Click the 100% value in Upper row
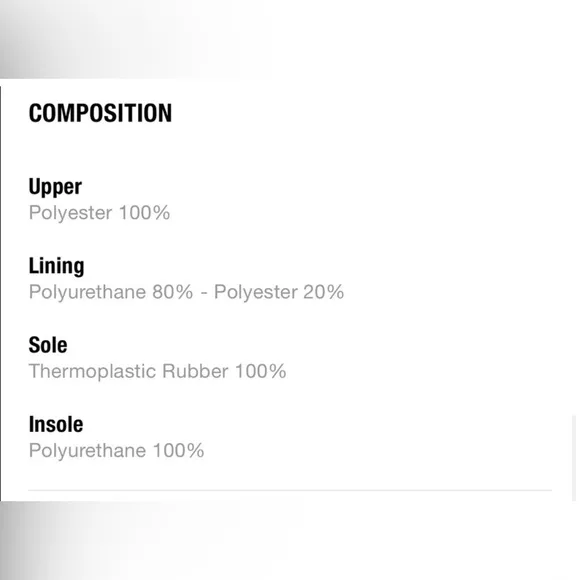 click(144, 213)
